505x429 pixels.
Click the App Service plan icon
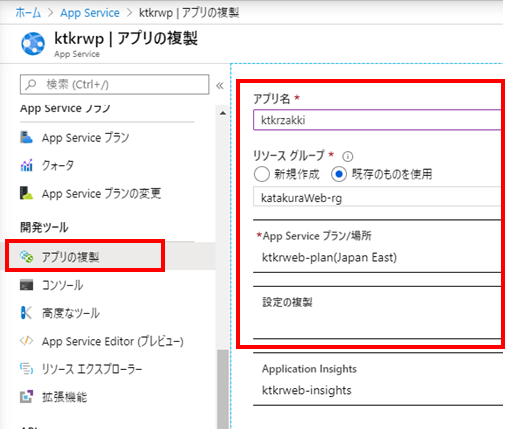click(26, 137)
